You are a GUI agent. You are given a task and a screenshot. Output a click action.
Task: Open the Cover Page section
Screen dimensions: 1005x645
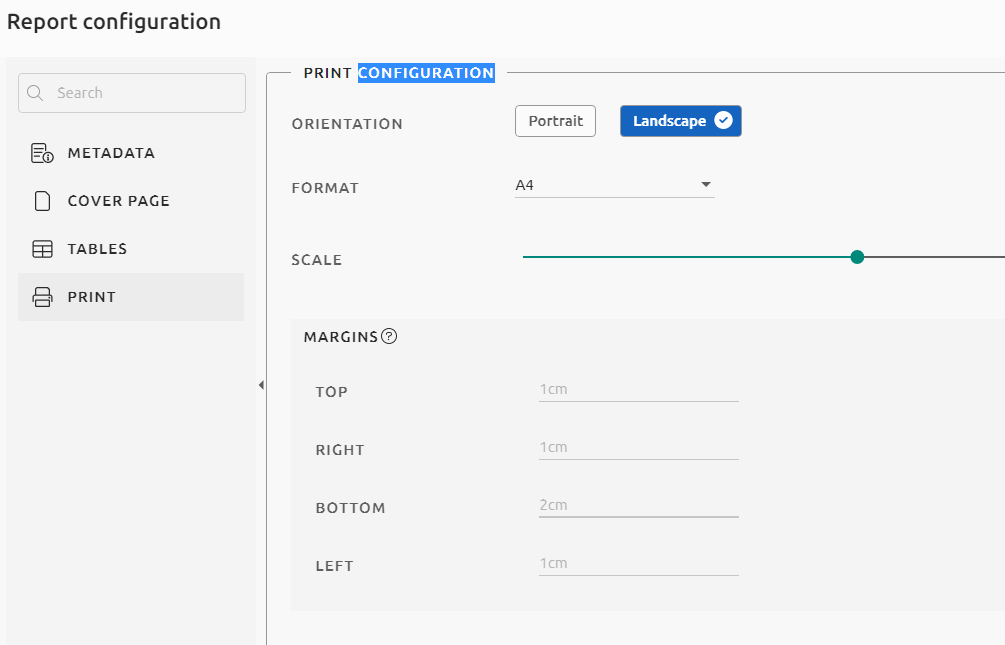131,201
